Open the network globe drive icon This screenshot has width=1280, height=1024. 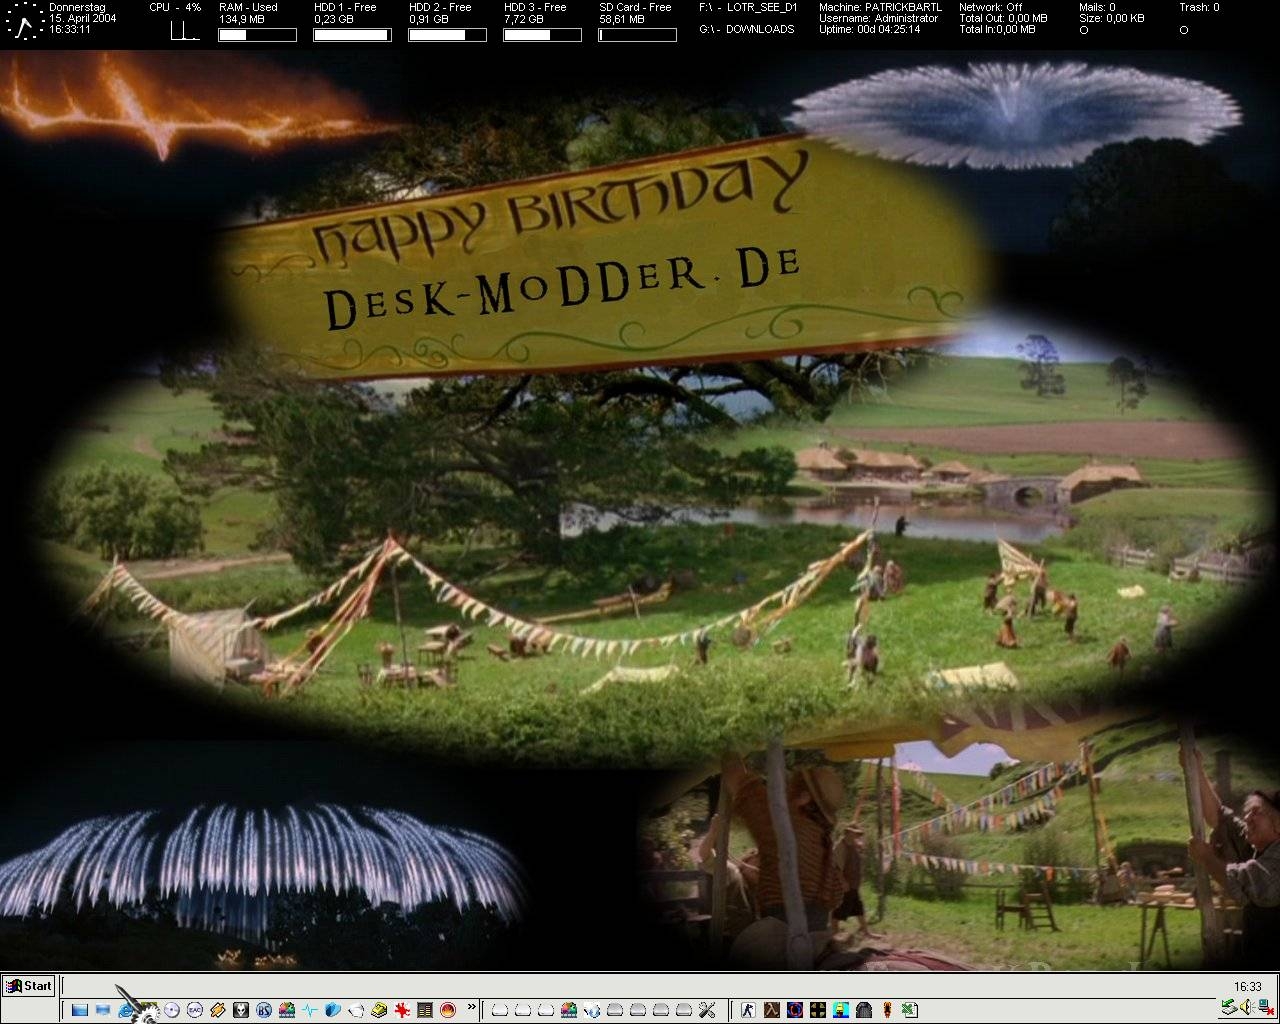point(592,1010)
